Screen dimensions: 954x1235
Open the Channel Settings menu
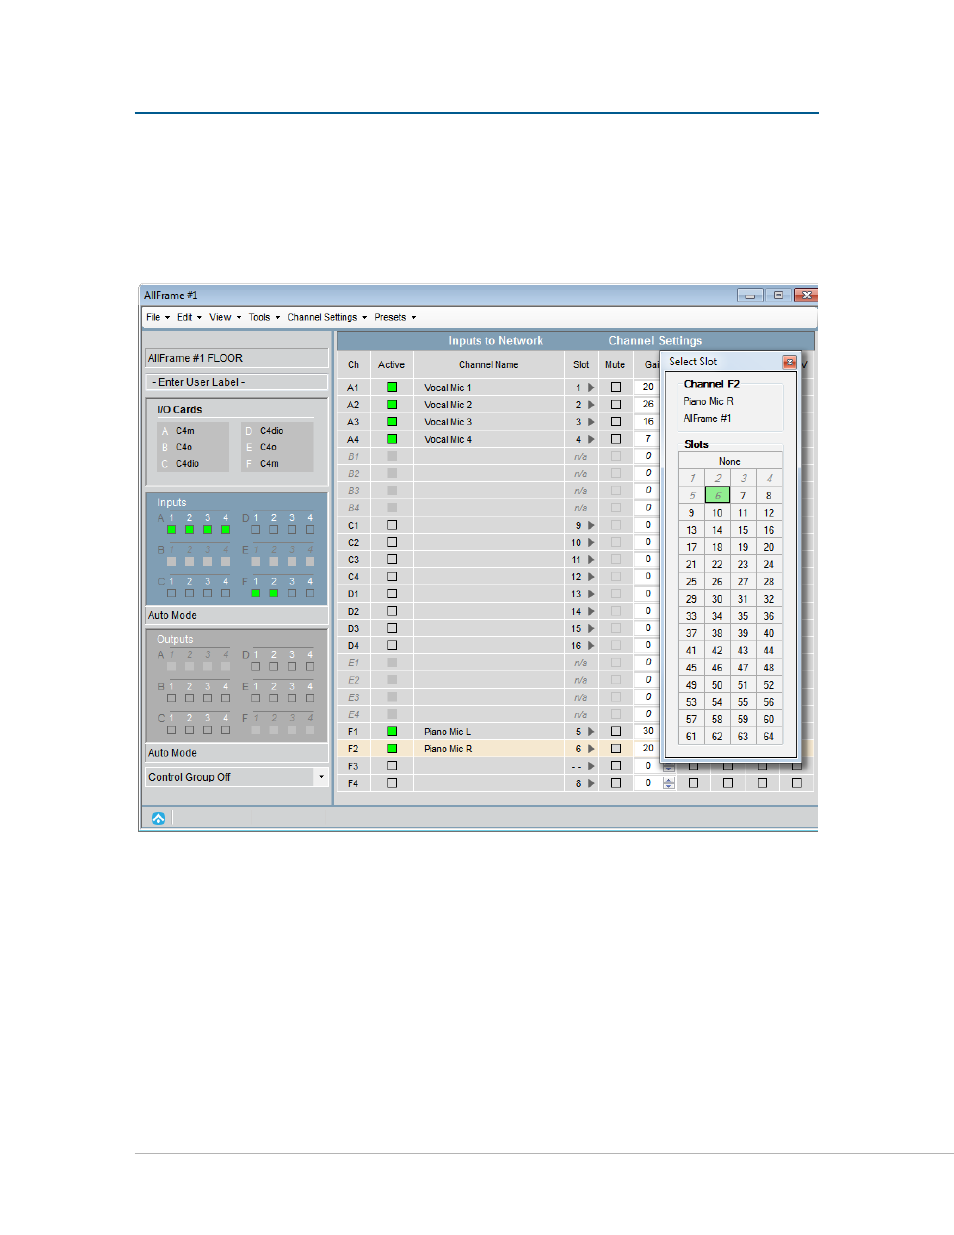point(327,317)
